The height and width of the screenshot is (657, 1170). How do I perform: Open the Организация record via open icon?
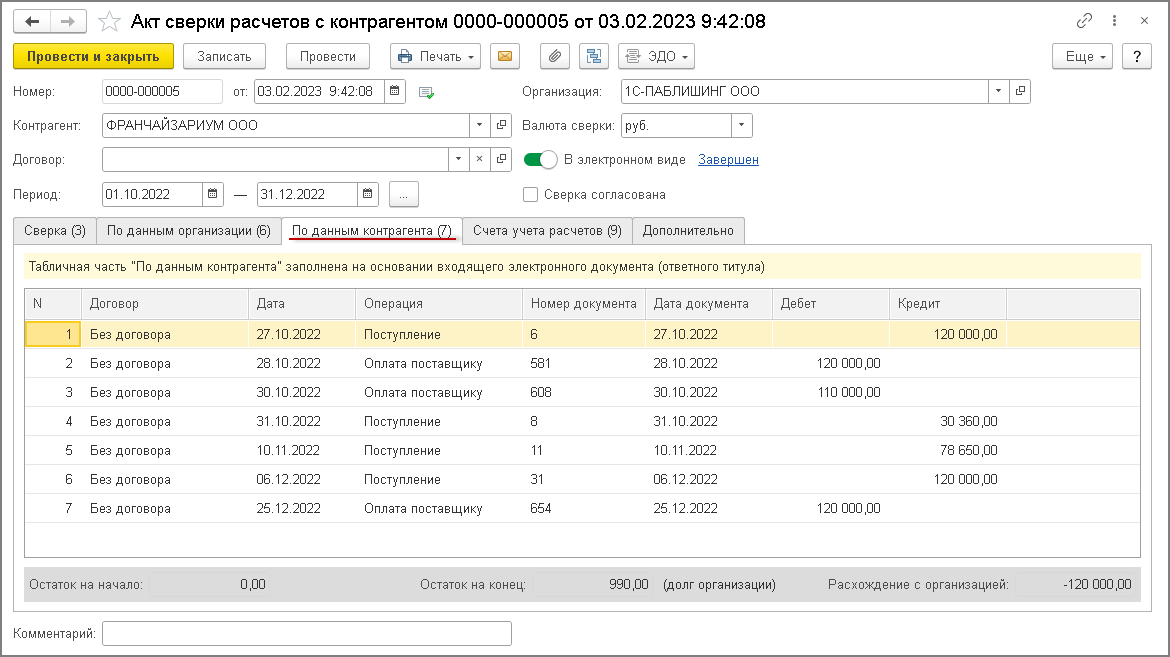tap(1020, 92)
